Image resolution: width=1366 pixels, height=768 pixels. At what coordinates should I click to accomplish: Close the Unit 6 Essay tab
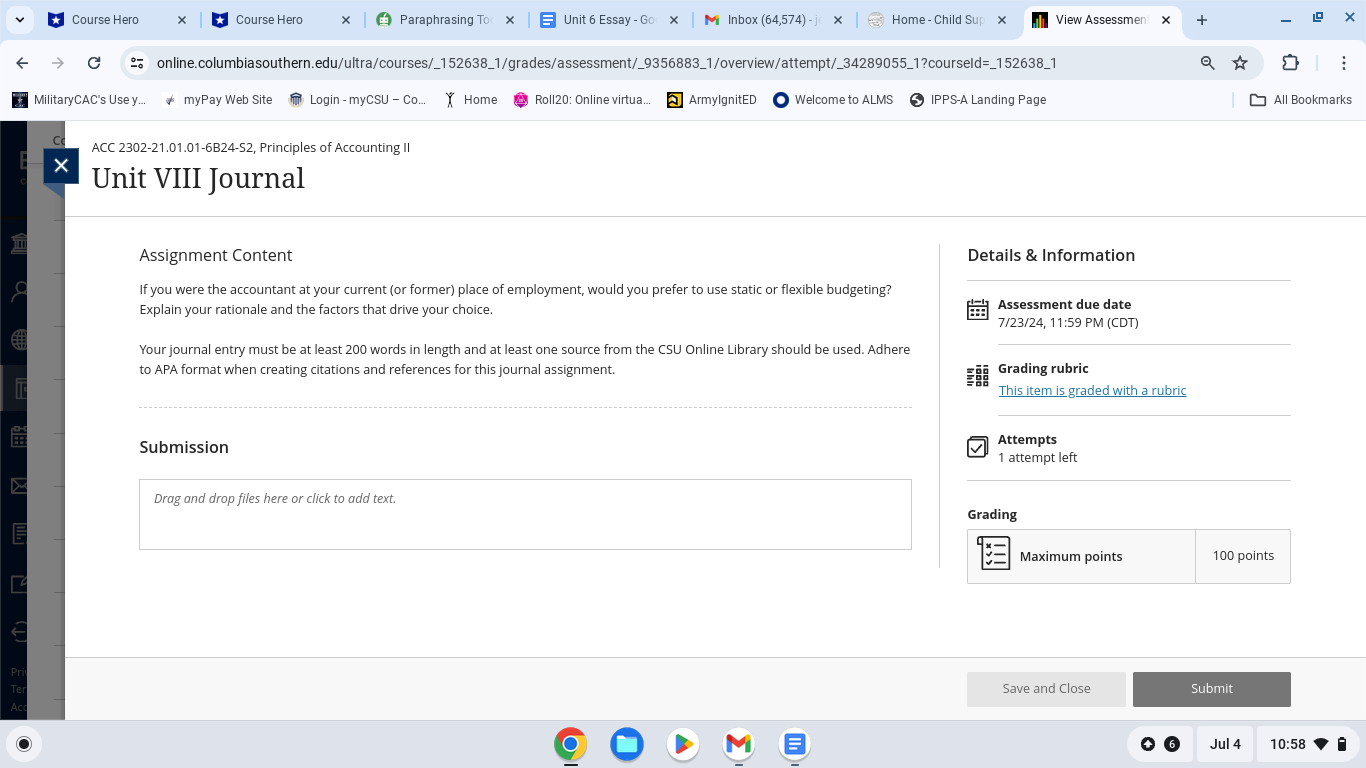tap(674, 20)
